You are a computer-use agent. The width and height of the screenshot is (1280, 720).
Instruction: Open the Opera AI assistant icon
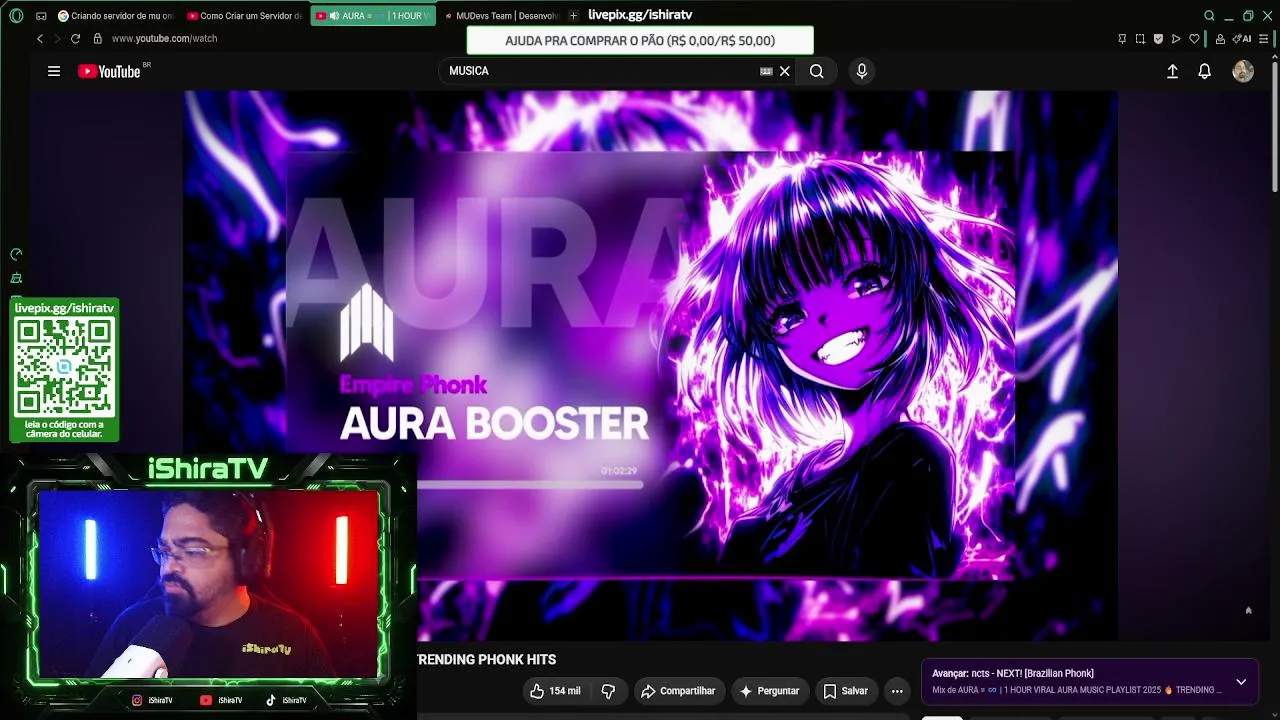tap(1242, 39)
